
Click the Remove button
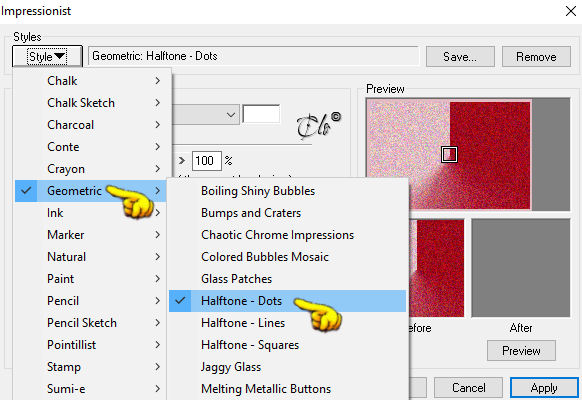tap(536, 57)
